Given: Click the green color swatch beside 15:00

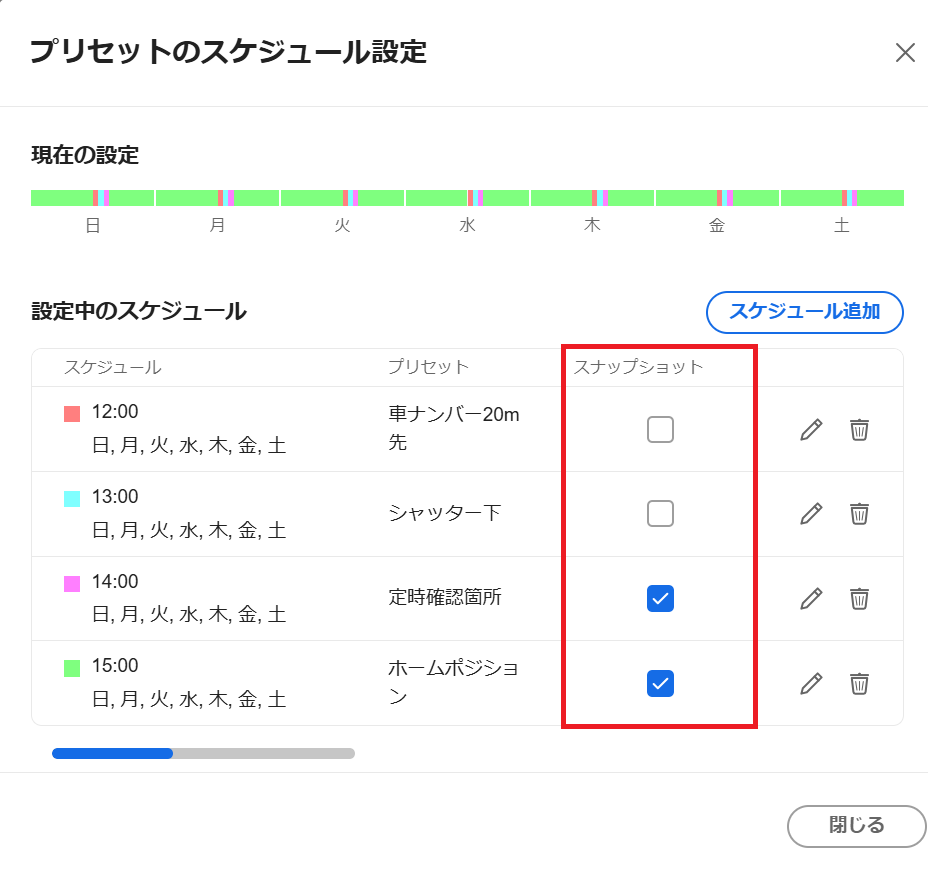Looking at the screenshot, I should [72, 668].
